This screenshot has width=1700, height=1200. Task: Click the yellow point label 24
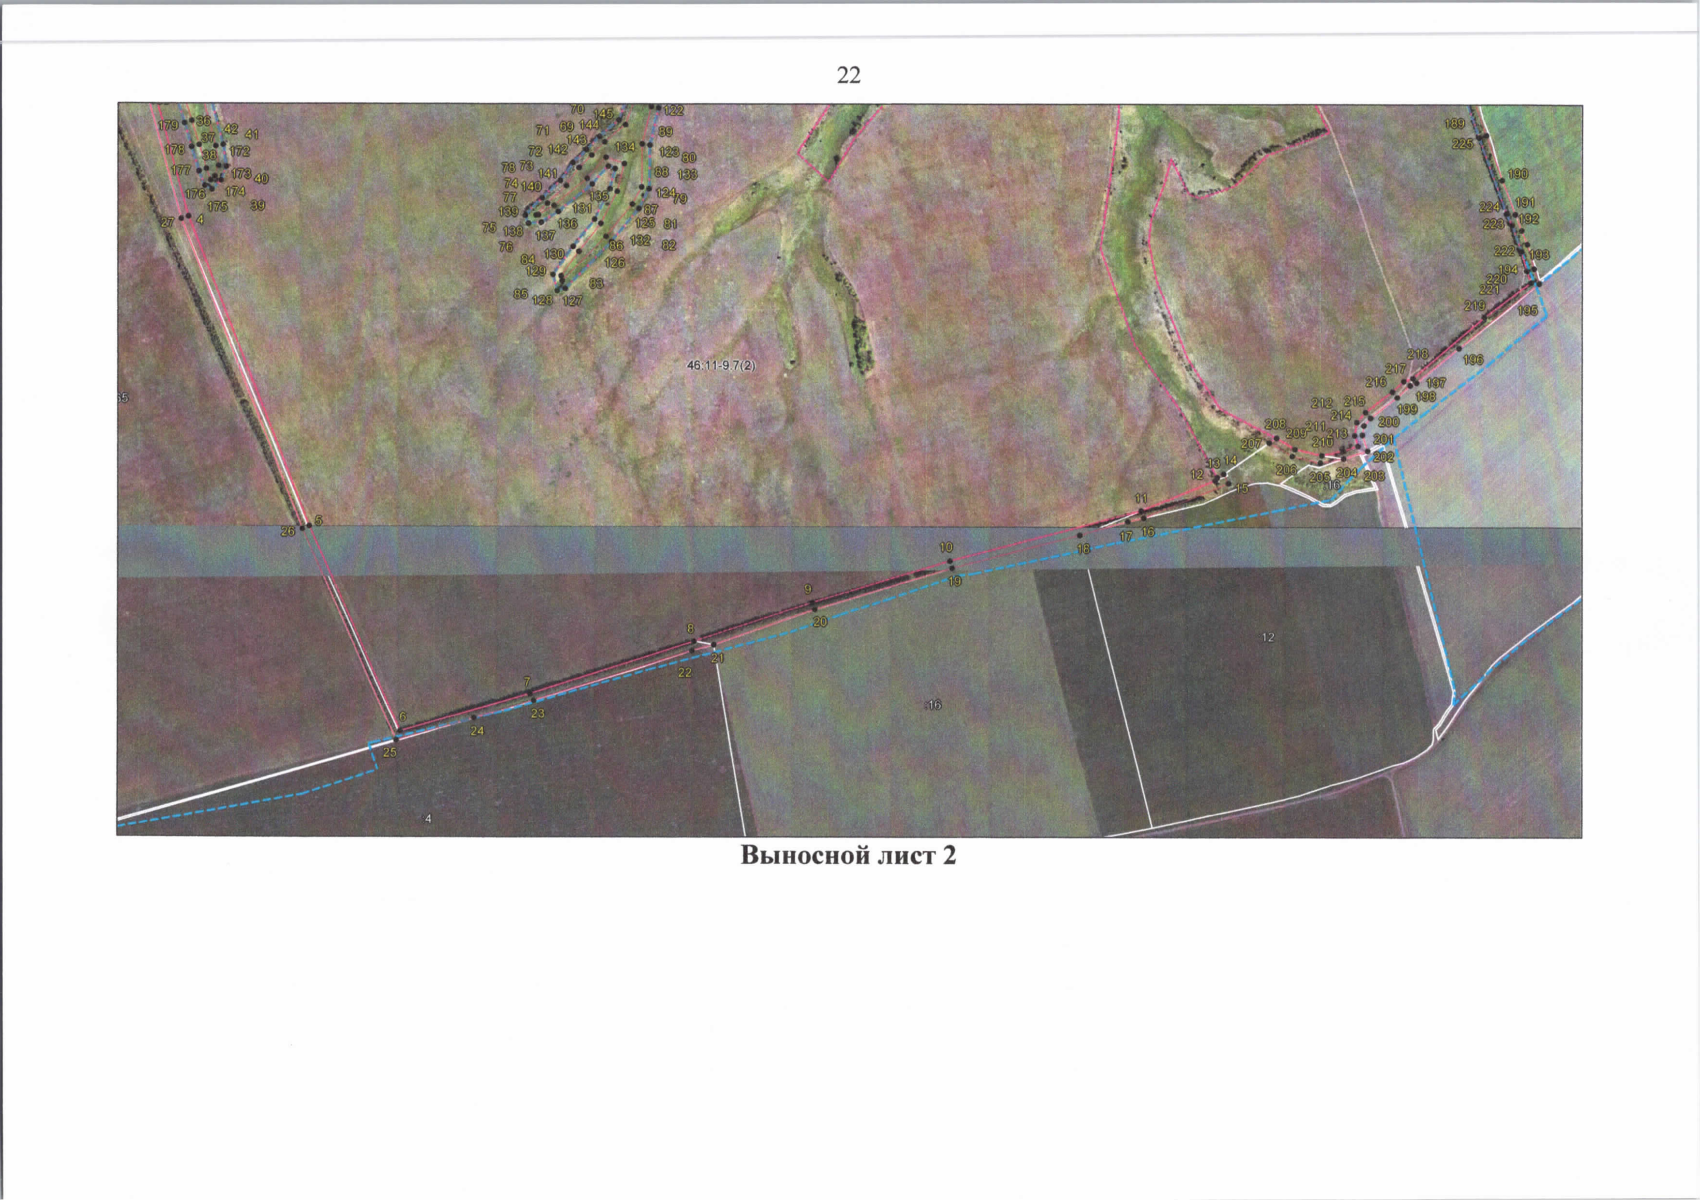(x=477, y=731)
